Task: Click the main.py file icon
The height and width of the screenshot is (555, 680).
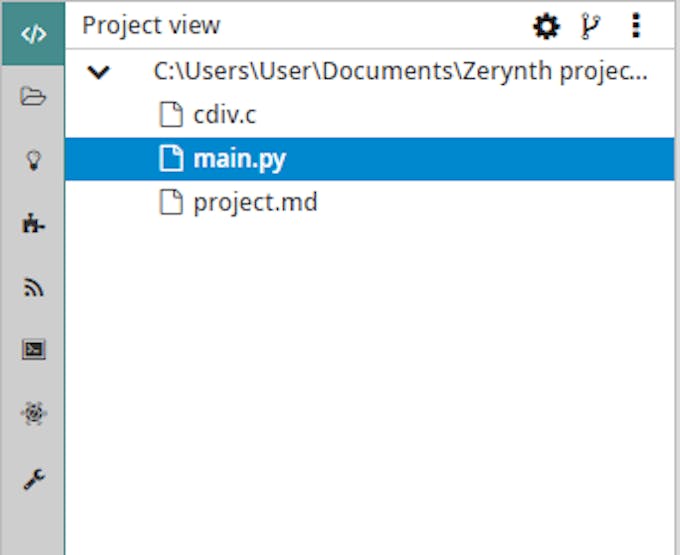Action: (x=171, y=158)
